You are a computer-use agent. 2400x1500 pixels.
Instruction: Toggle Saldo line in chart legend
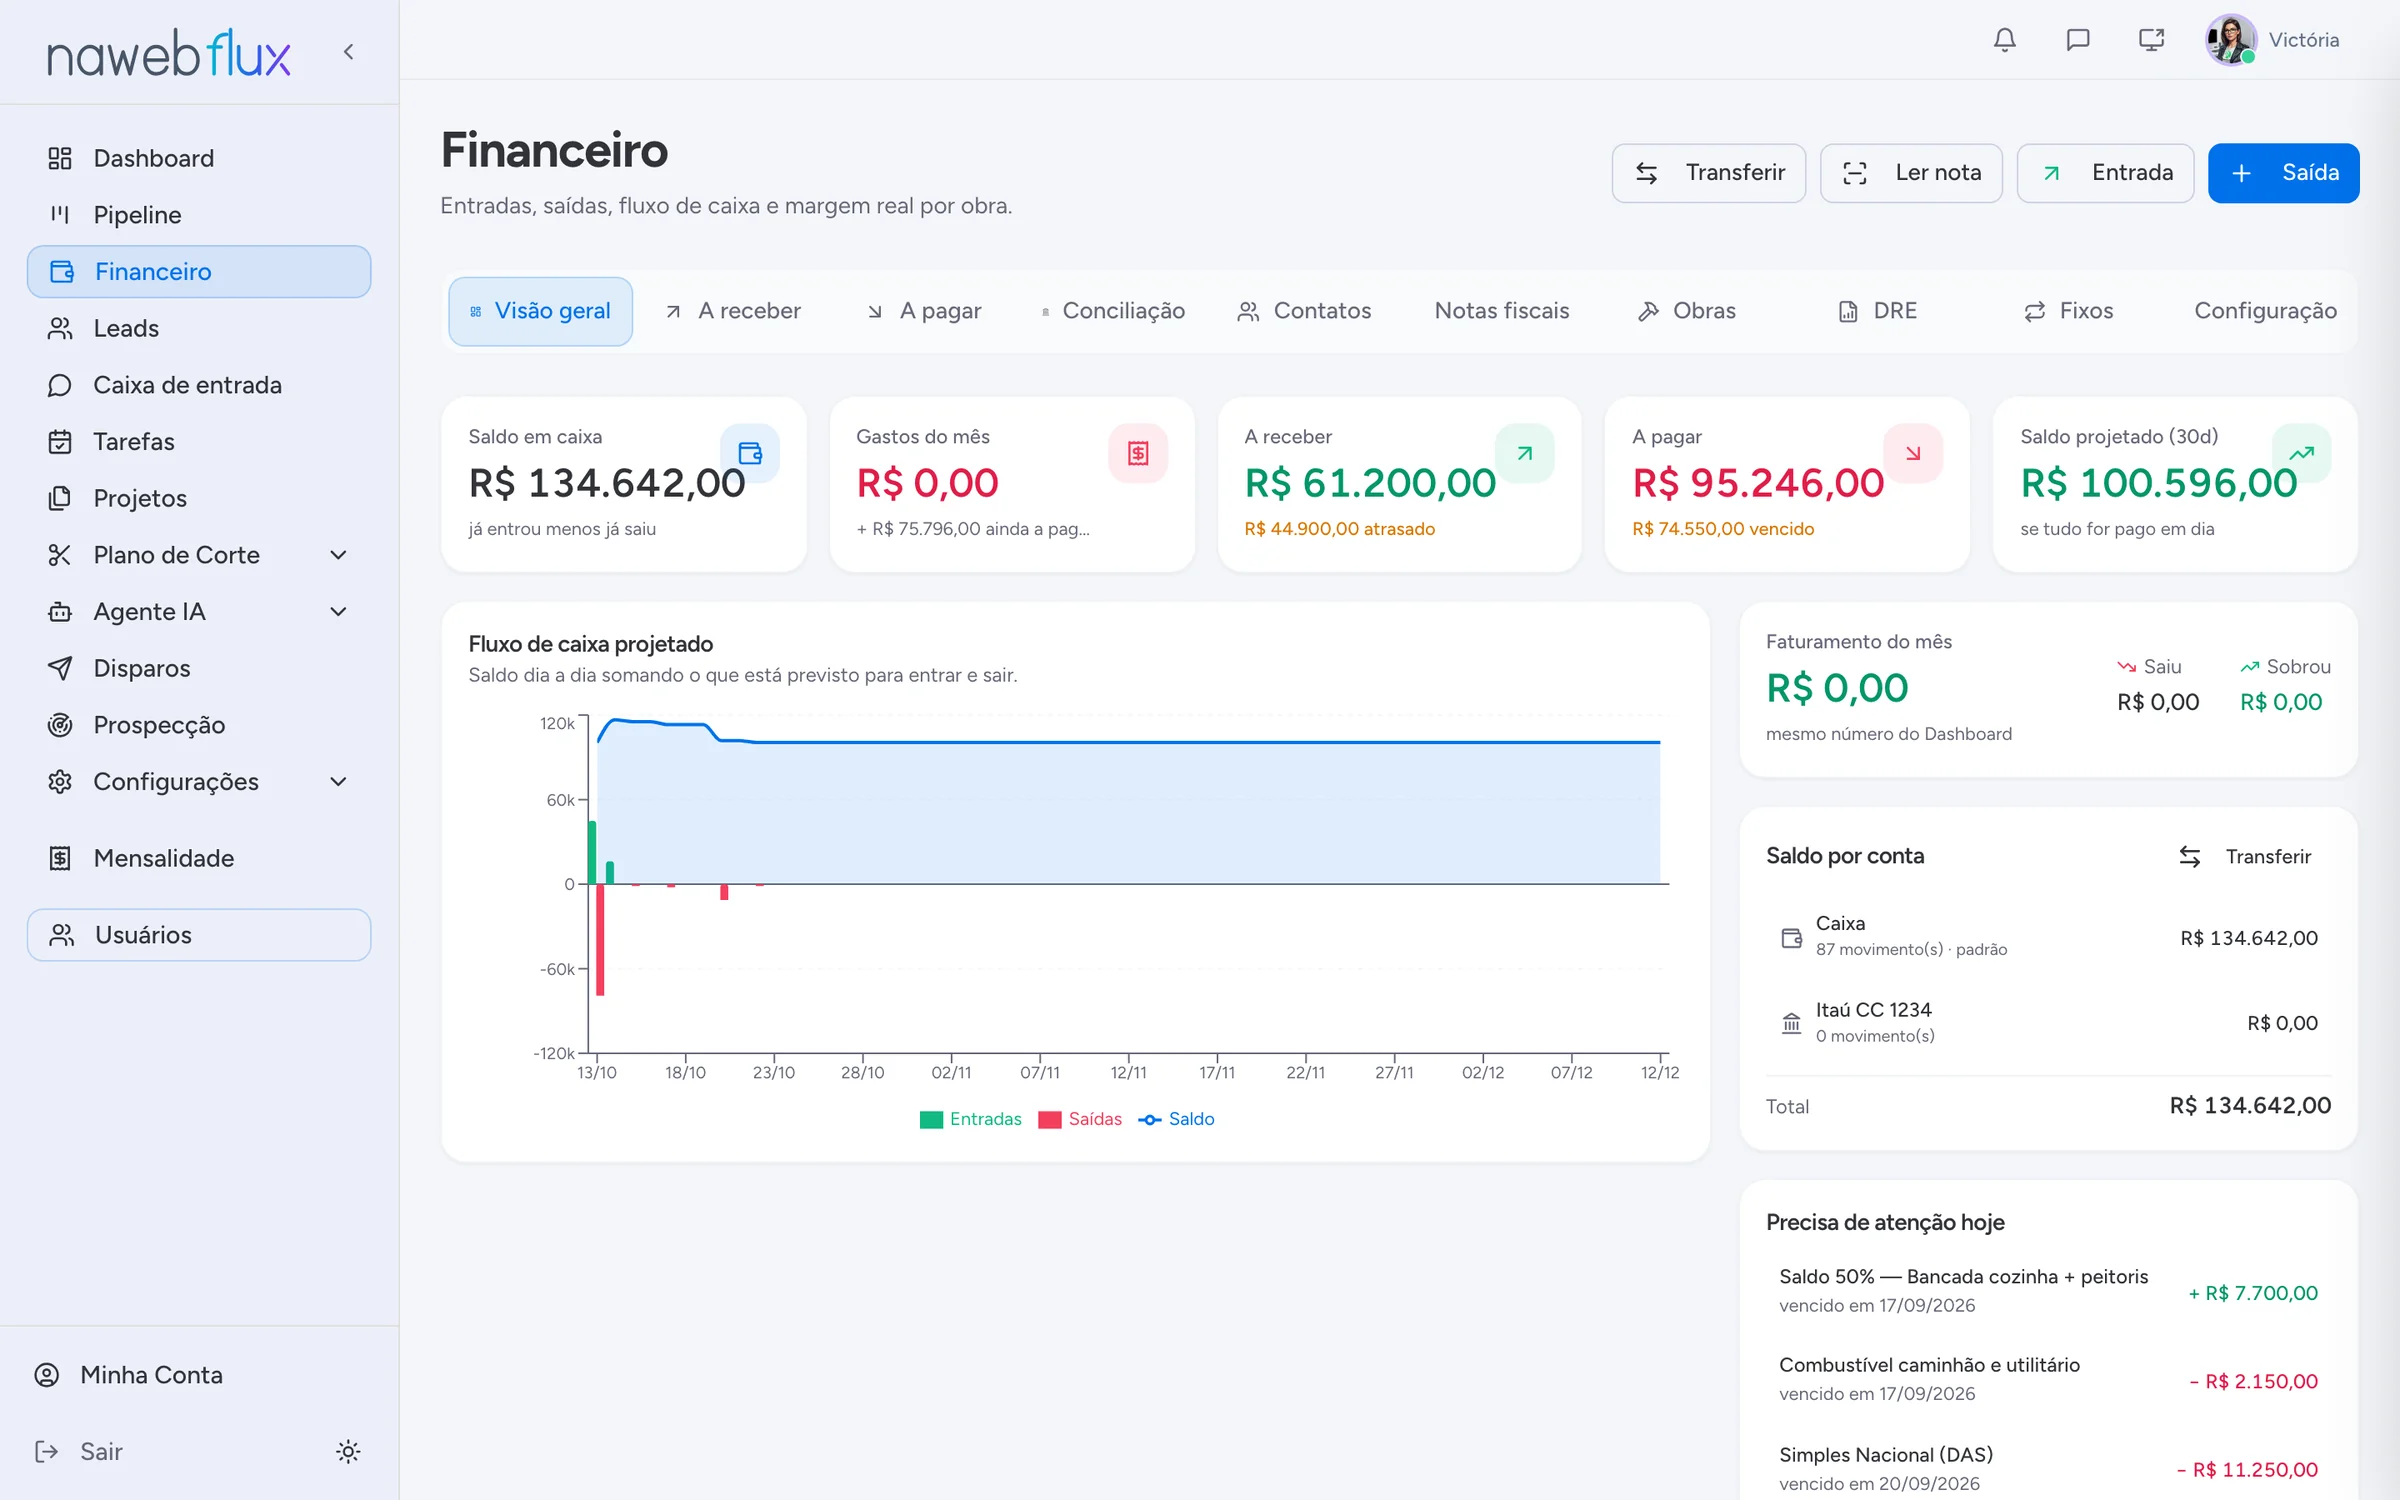tap(1177, 1119)
